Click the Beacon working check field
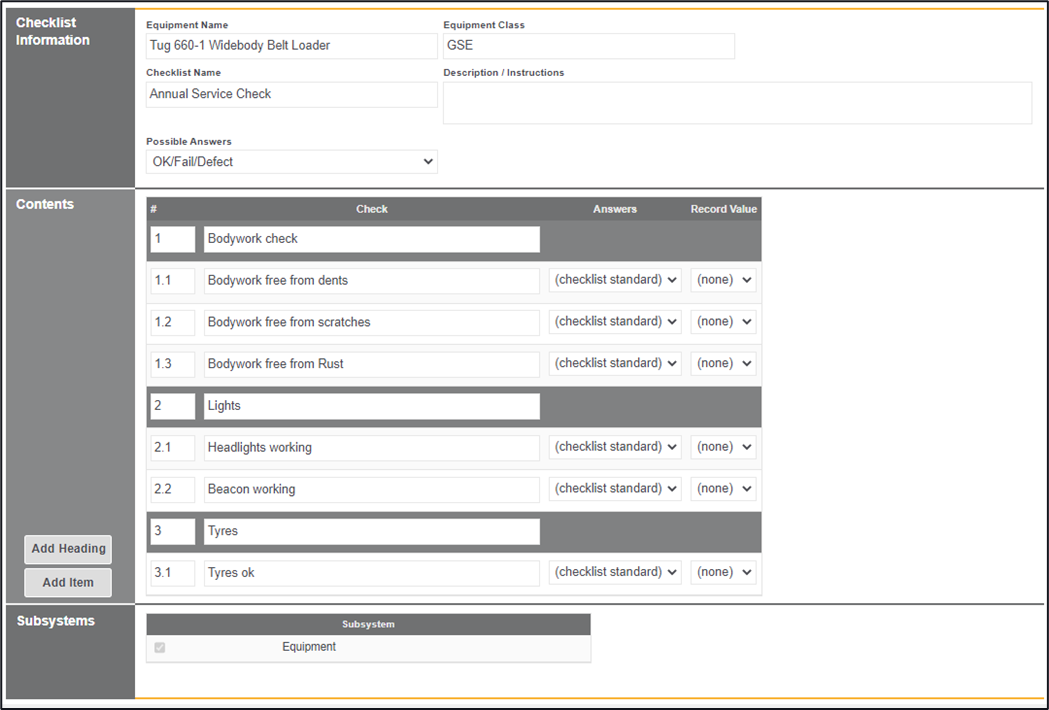 [x=371, y=489]
